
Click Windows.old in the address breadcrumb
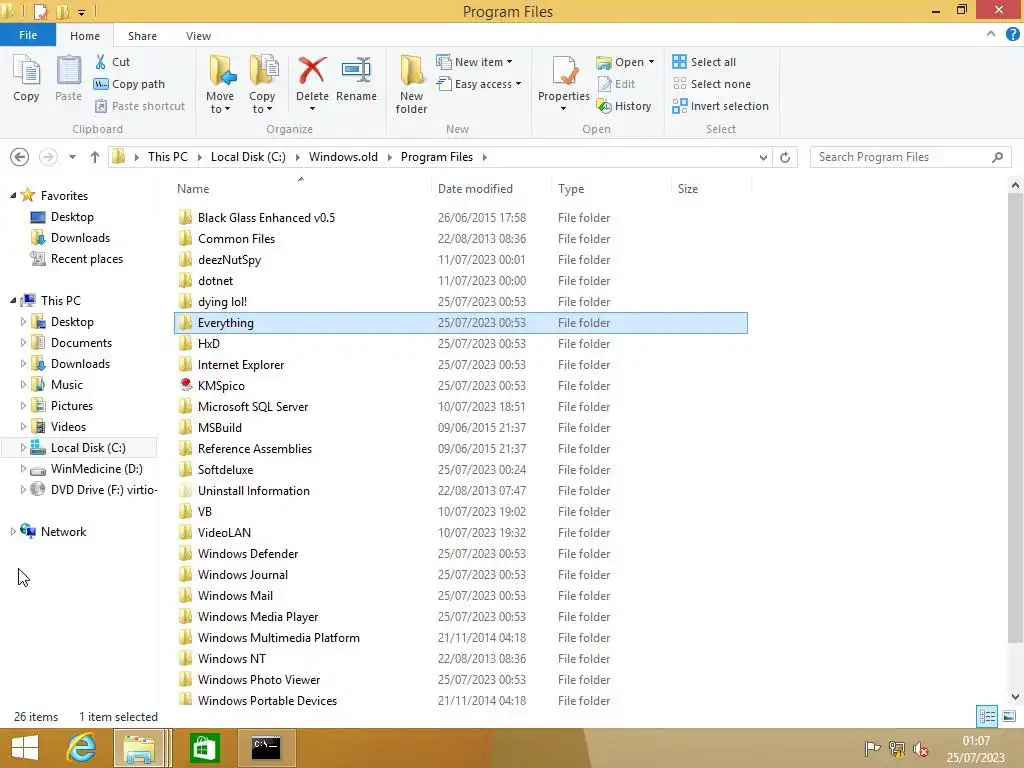(x=343, y=157)
